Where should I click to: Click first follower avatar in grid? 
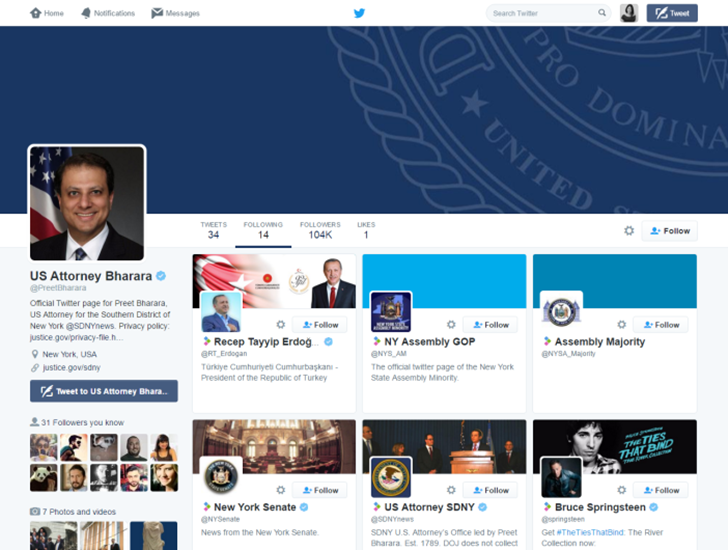(x=44, y=447)
